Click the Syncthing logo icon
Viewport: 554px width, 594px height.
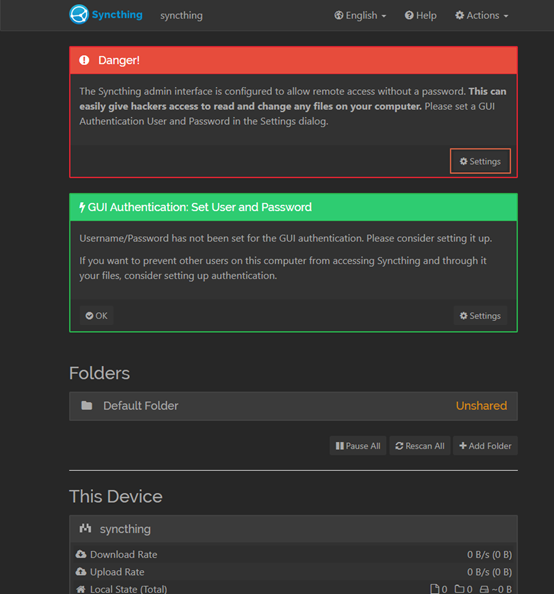(79, 14)
